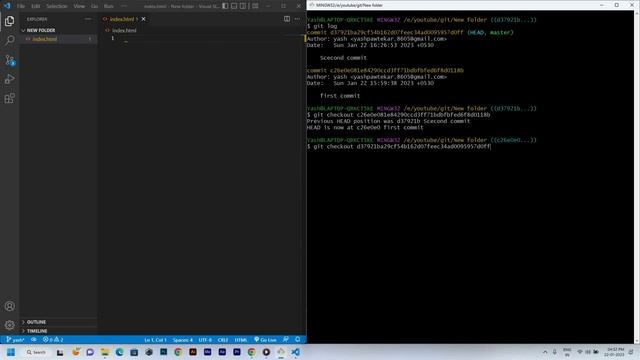This screenshot has height=360, width=640.
Task: Click index.html in the breadcrumb
Action: click(124, 30)
